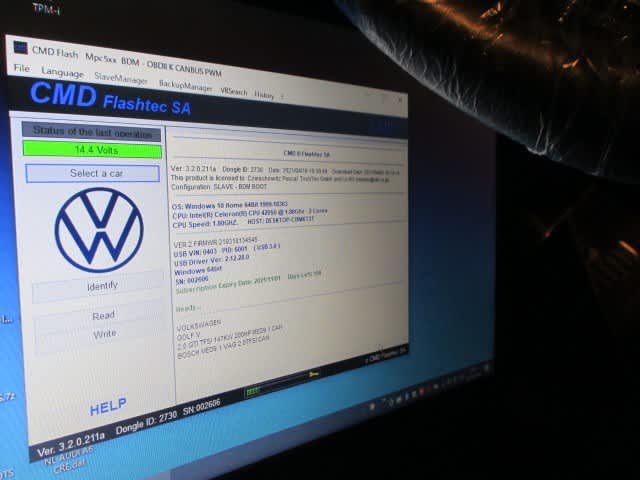Image resolution: width=640 pixels, height=480 pixels.
Task: Open the Language menu
Action: point(62,73)
